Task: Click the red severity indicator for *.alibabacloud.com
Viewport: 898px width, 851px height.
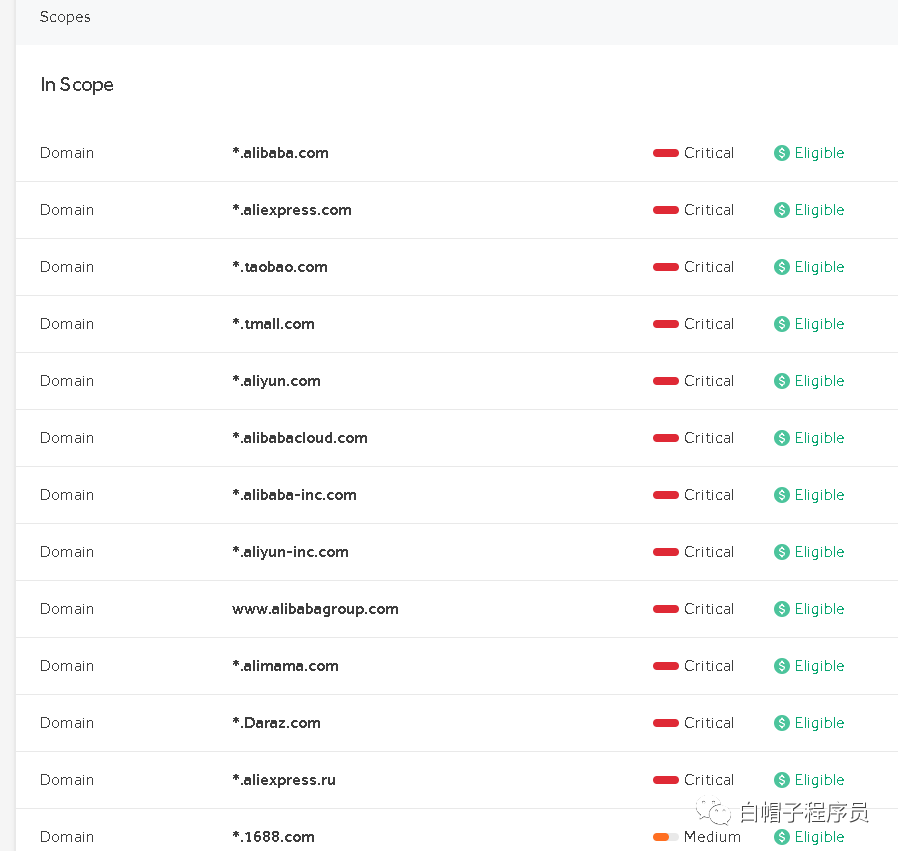Action: point(665,438)
